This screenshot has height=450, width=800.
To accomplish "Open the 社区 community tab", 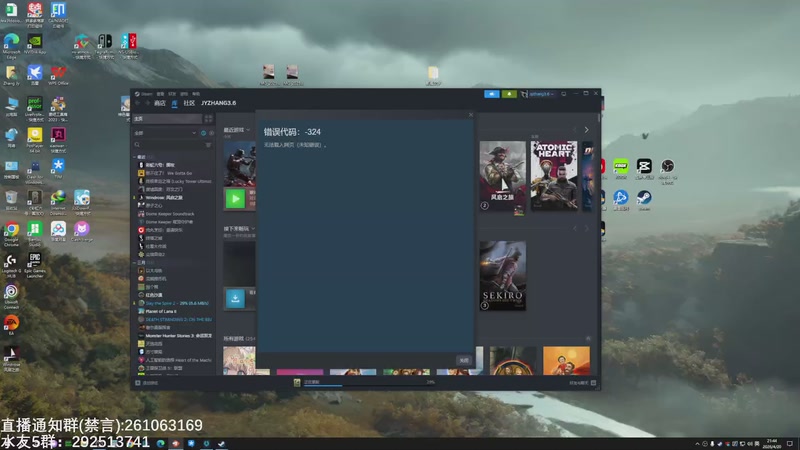I will 189,103.
